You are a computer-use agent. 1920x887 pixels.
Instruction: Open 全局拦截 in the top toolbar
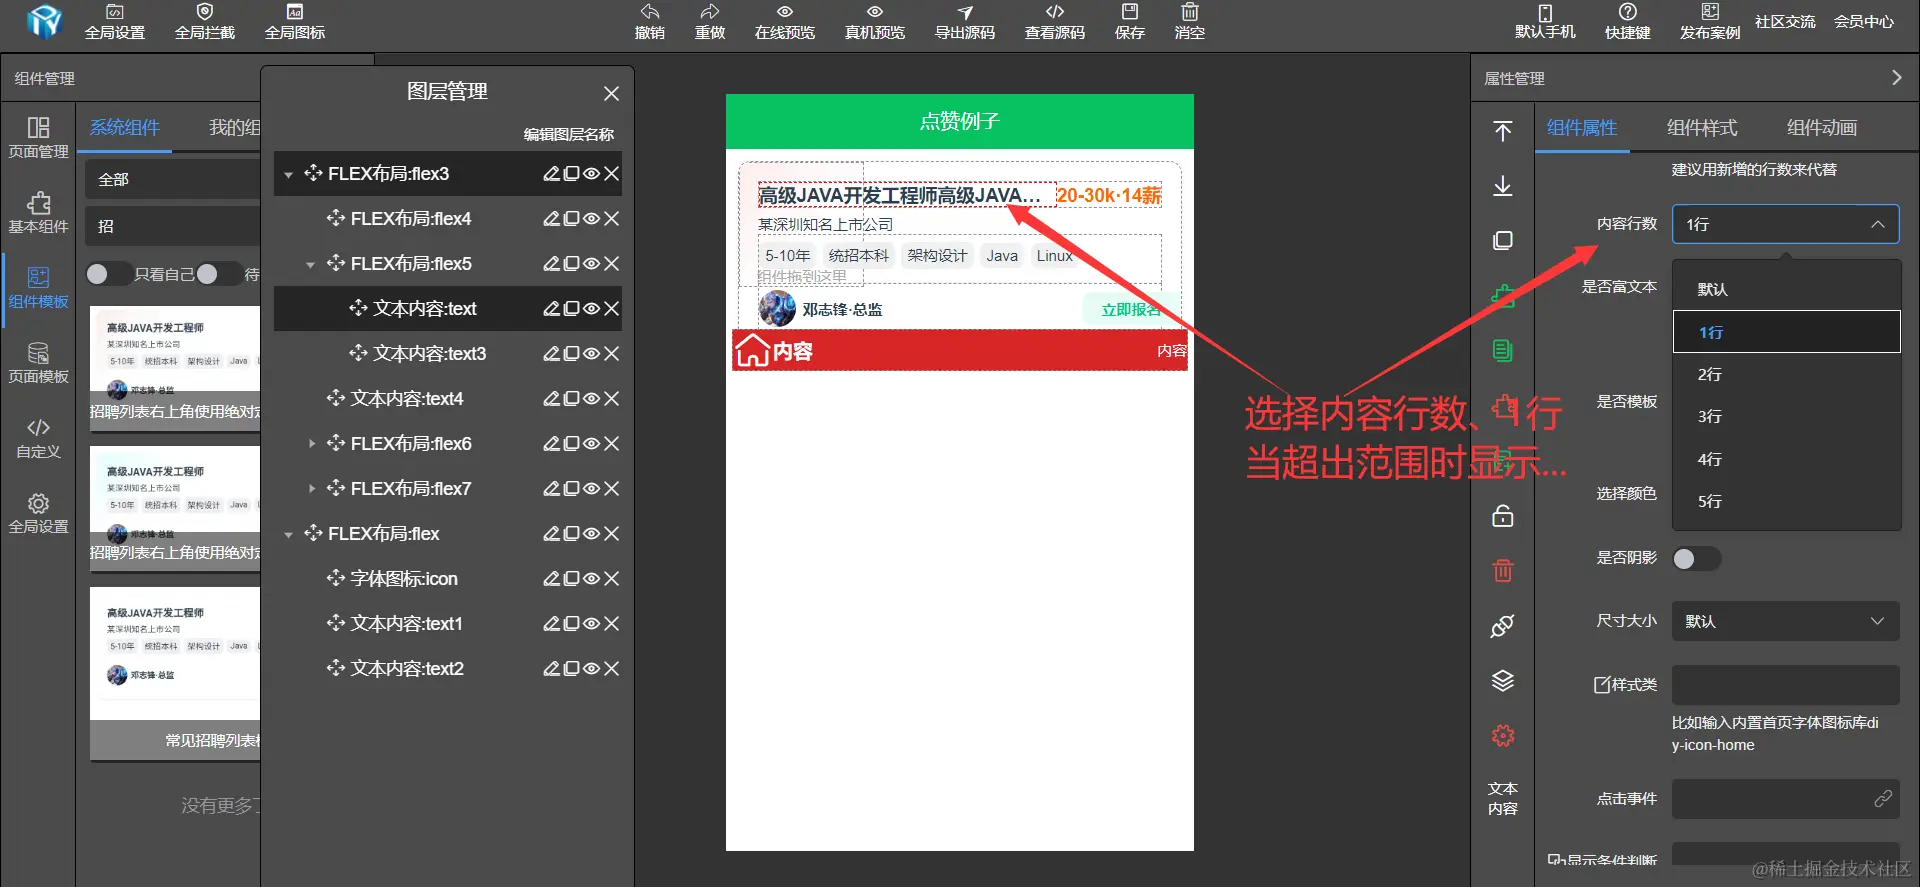pyautogui.click(x=205, y=22)
